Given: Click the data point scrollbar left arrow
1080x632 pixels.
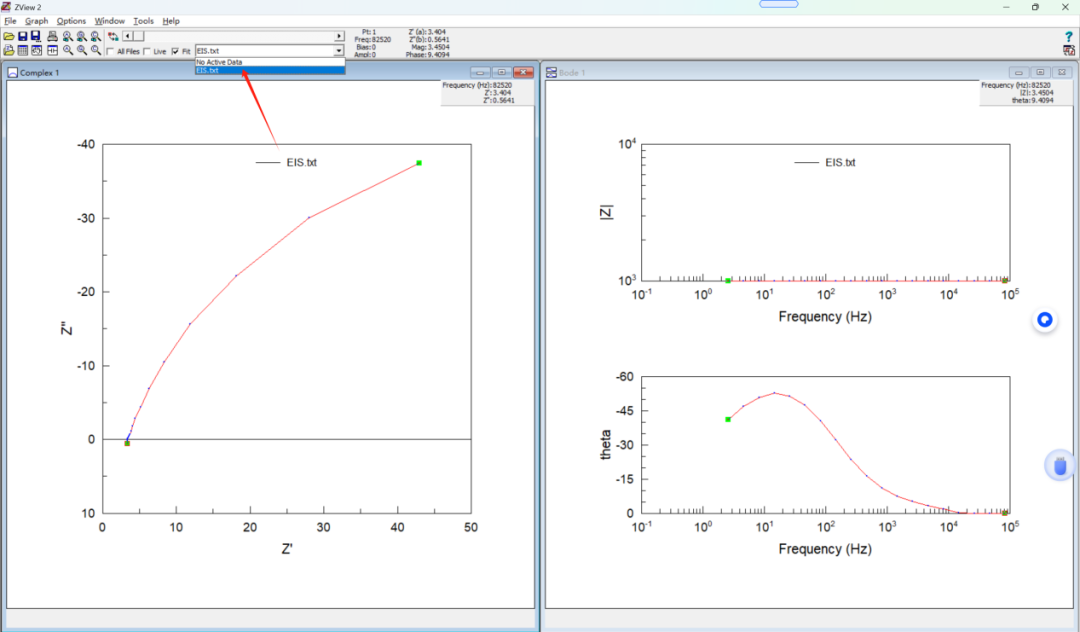Looking at the screenshot, I should click(x=127, y=36).
